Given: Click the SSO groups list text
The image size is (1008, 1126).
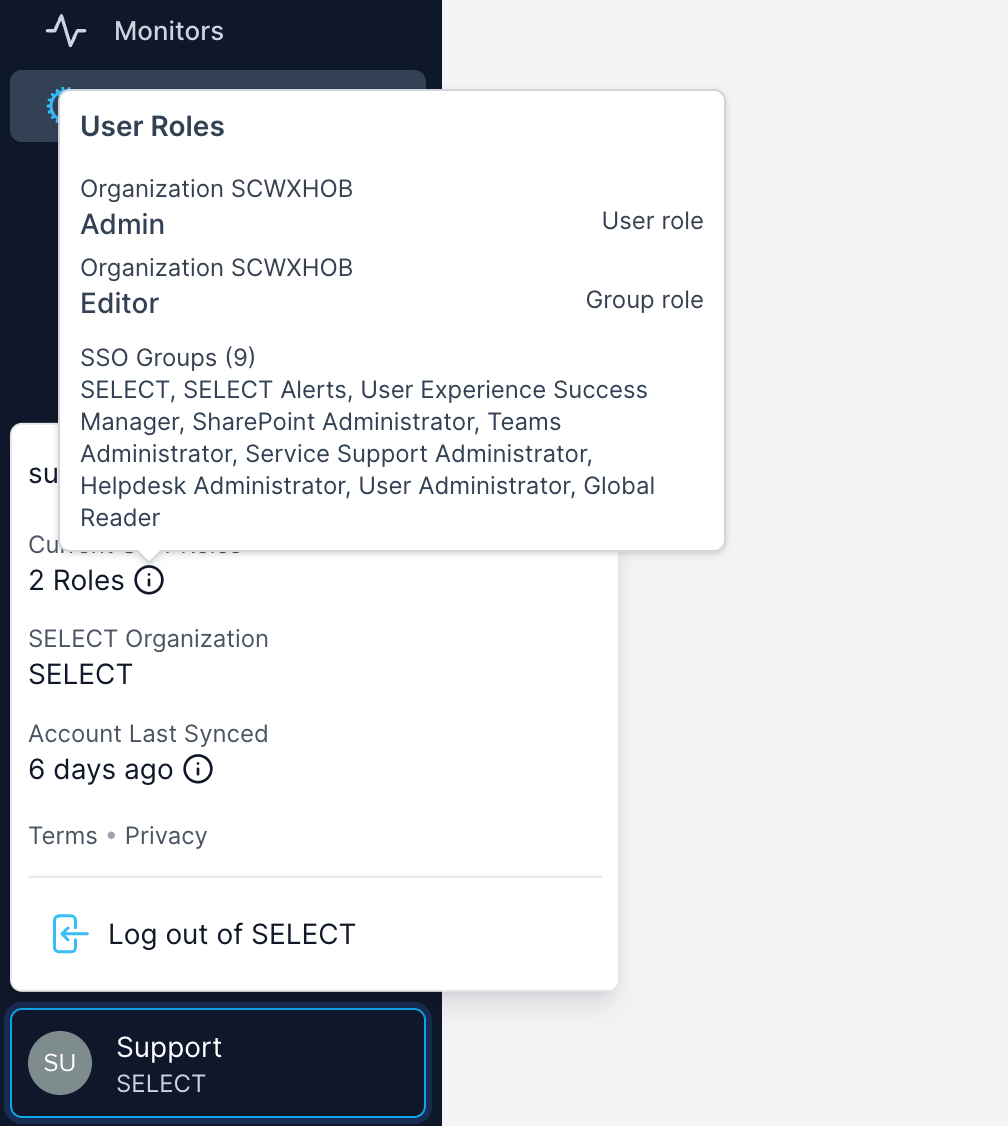Looking at the screenshot, I should 368,454.
